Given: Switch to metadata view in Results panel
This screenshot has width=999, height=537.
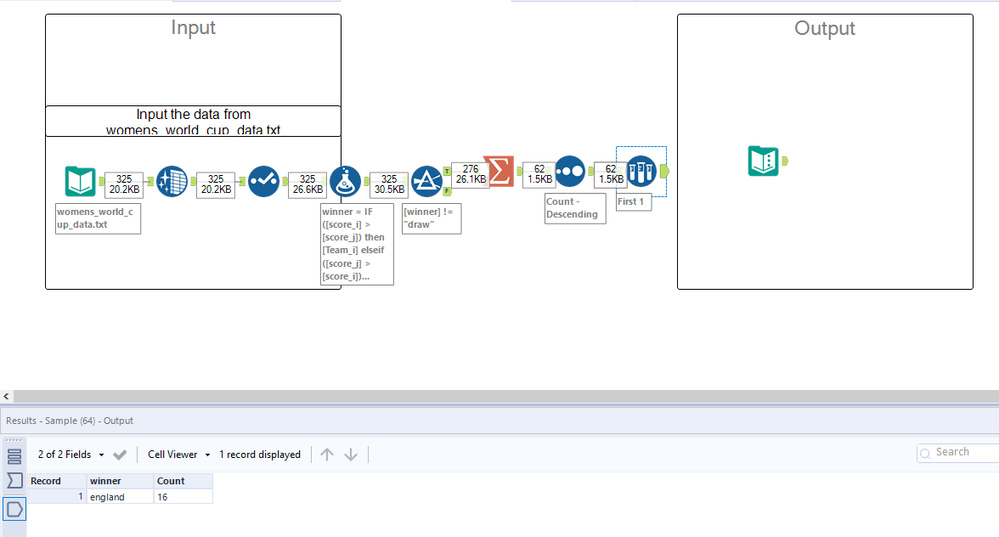Looking at the screenshot, I should (14, 481).
